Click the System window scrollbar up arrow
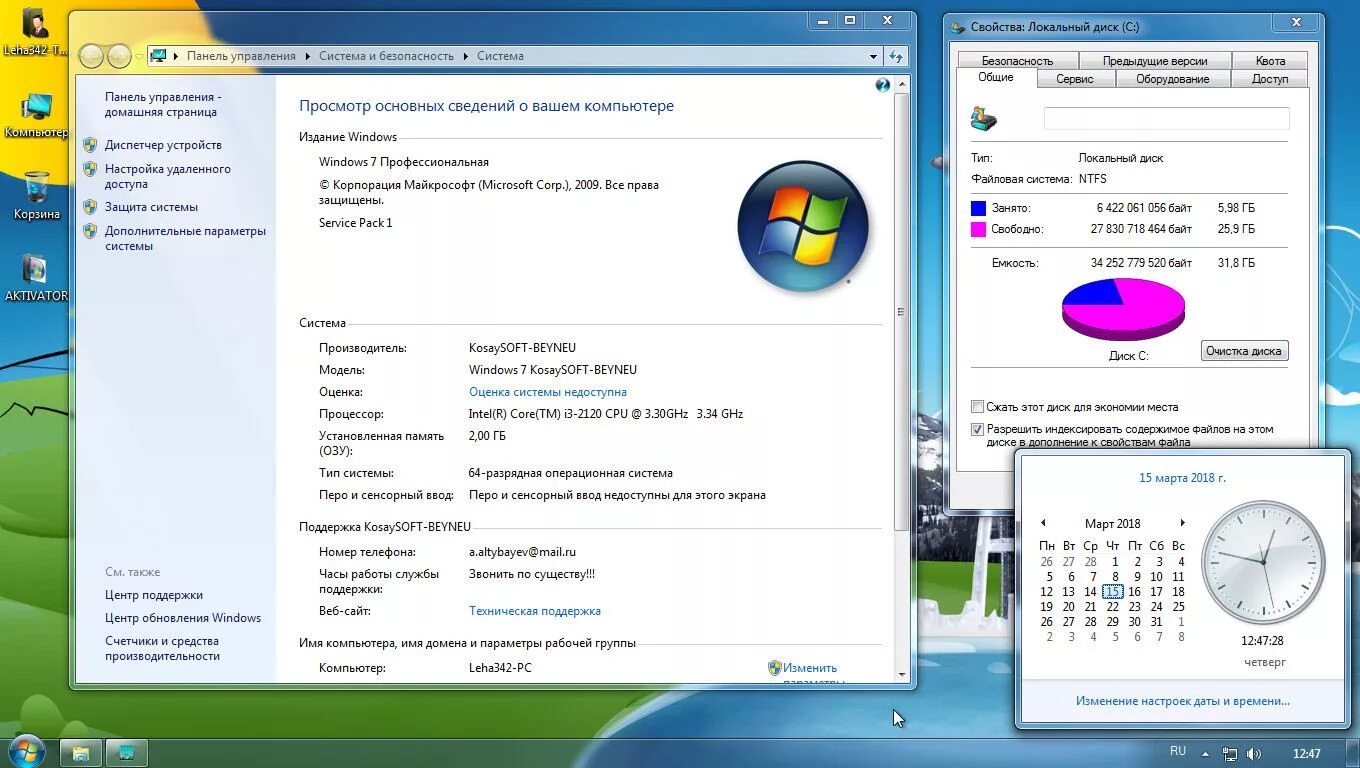This screenshot has width=1360, height=768. (902, 86)
